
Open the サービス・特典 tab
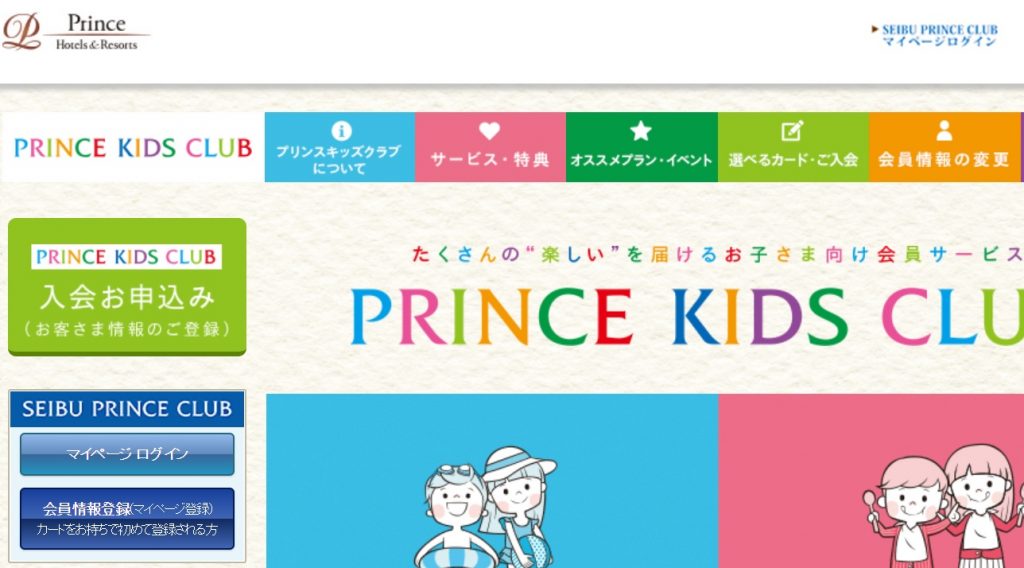coord(490,147)
